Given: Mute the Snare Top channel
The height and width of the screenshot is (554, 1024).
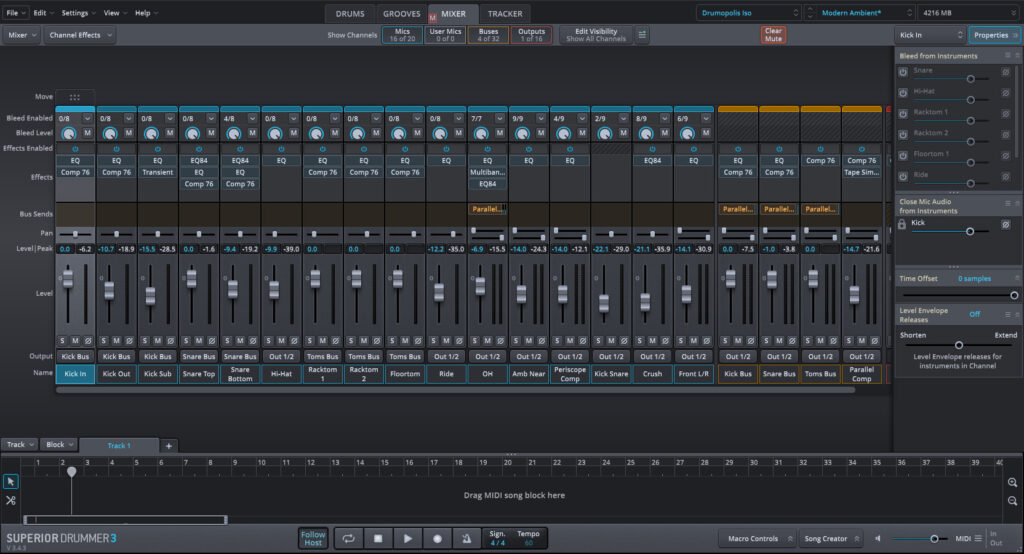Looking at the screenshot, I should pos(199,341).
